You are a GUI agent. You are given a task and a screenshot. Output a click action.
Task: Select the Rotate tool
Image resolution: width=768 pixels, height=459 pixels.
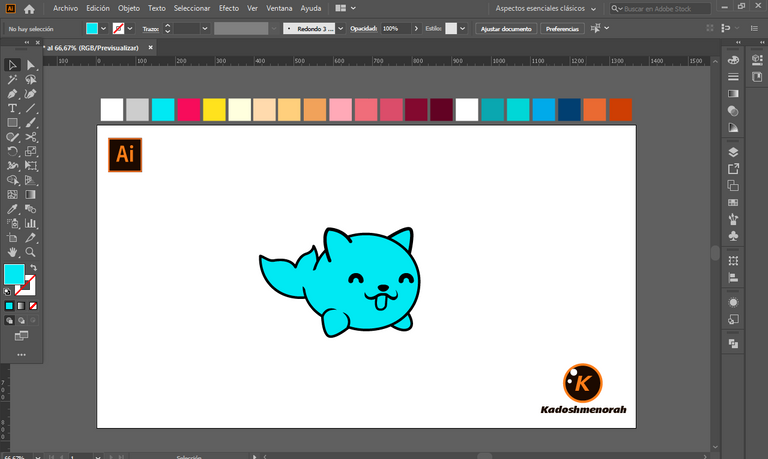click(x=12, y=151)
